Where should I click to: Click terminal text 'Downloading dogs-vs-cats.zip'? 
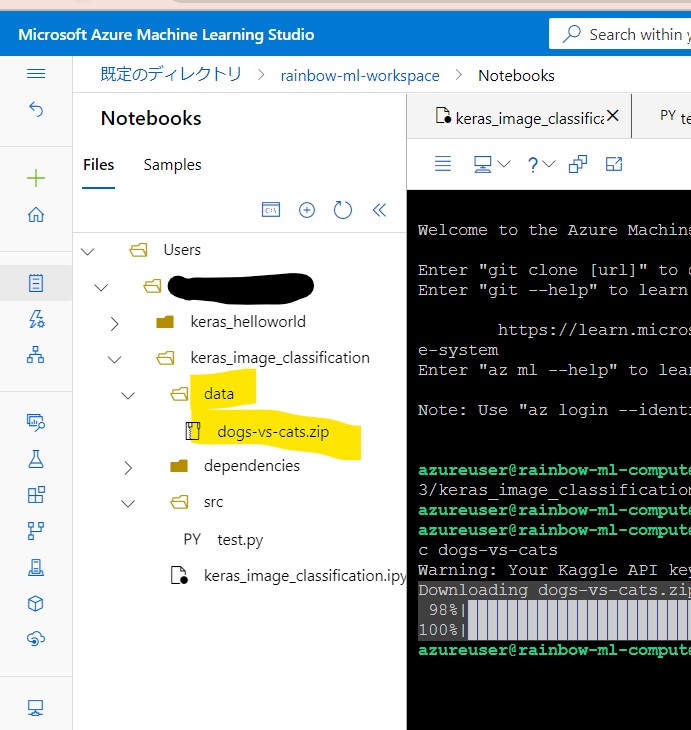tap(554, 590)
